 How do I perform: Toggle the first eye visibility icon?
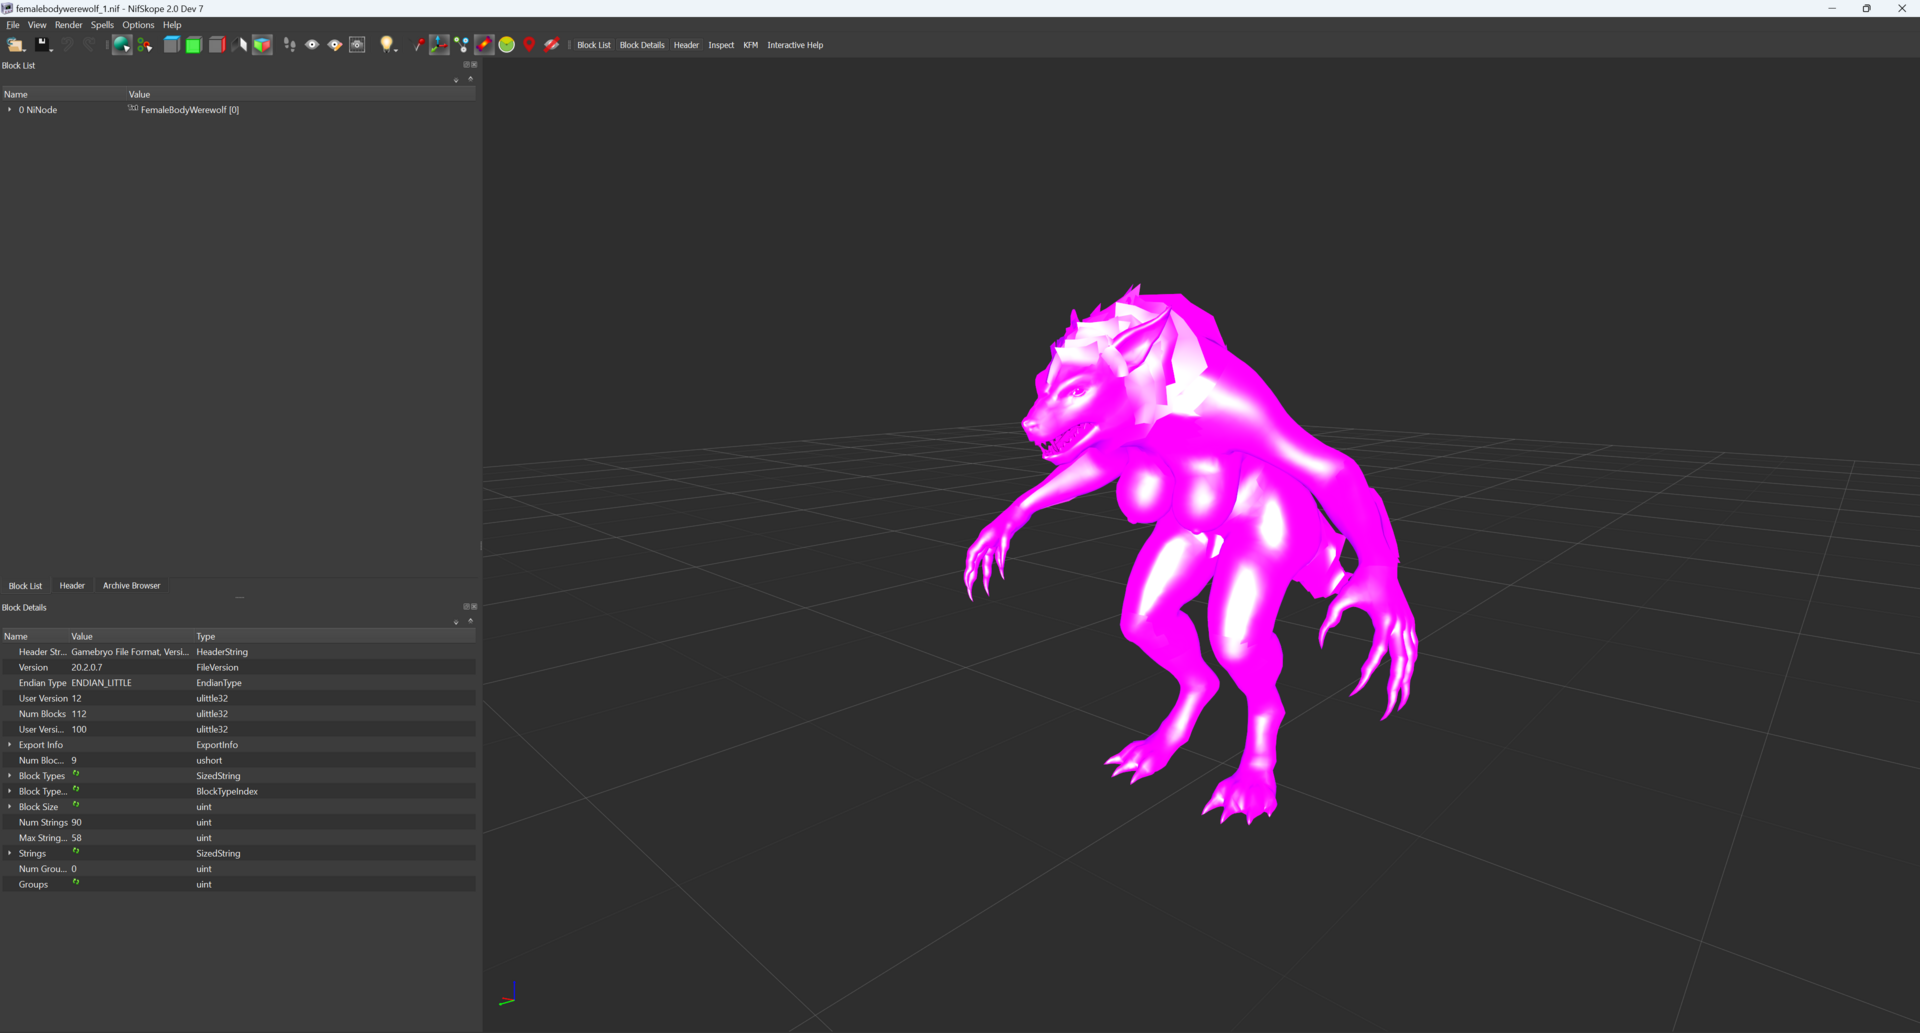coord(312,45)
